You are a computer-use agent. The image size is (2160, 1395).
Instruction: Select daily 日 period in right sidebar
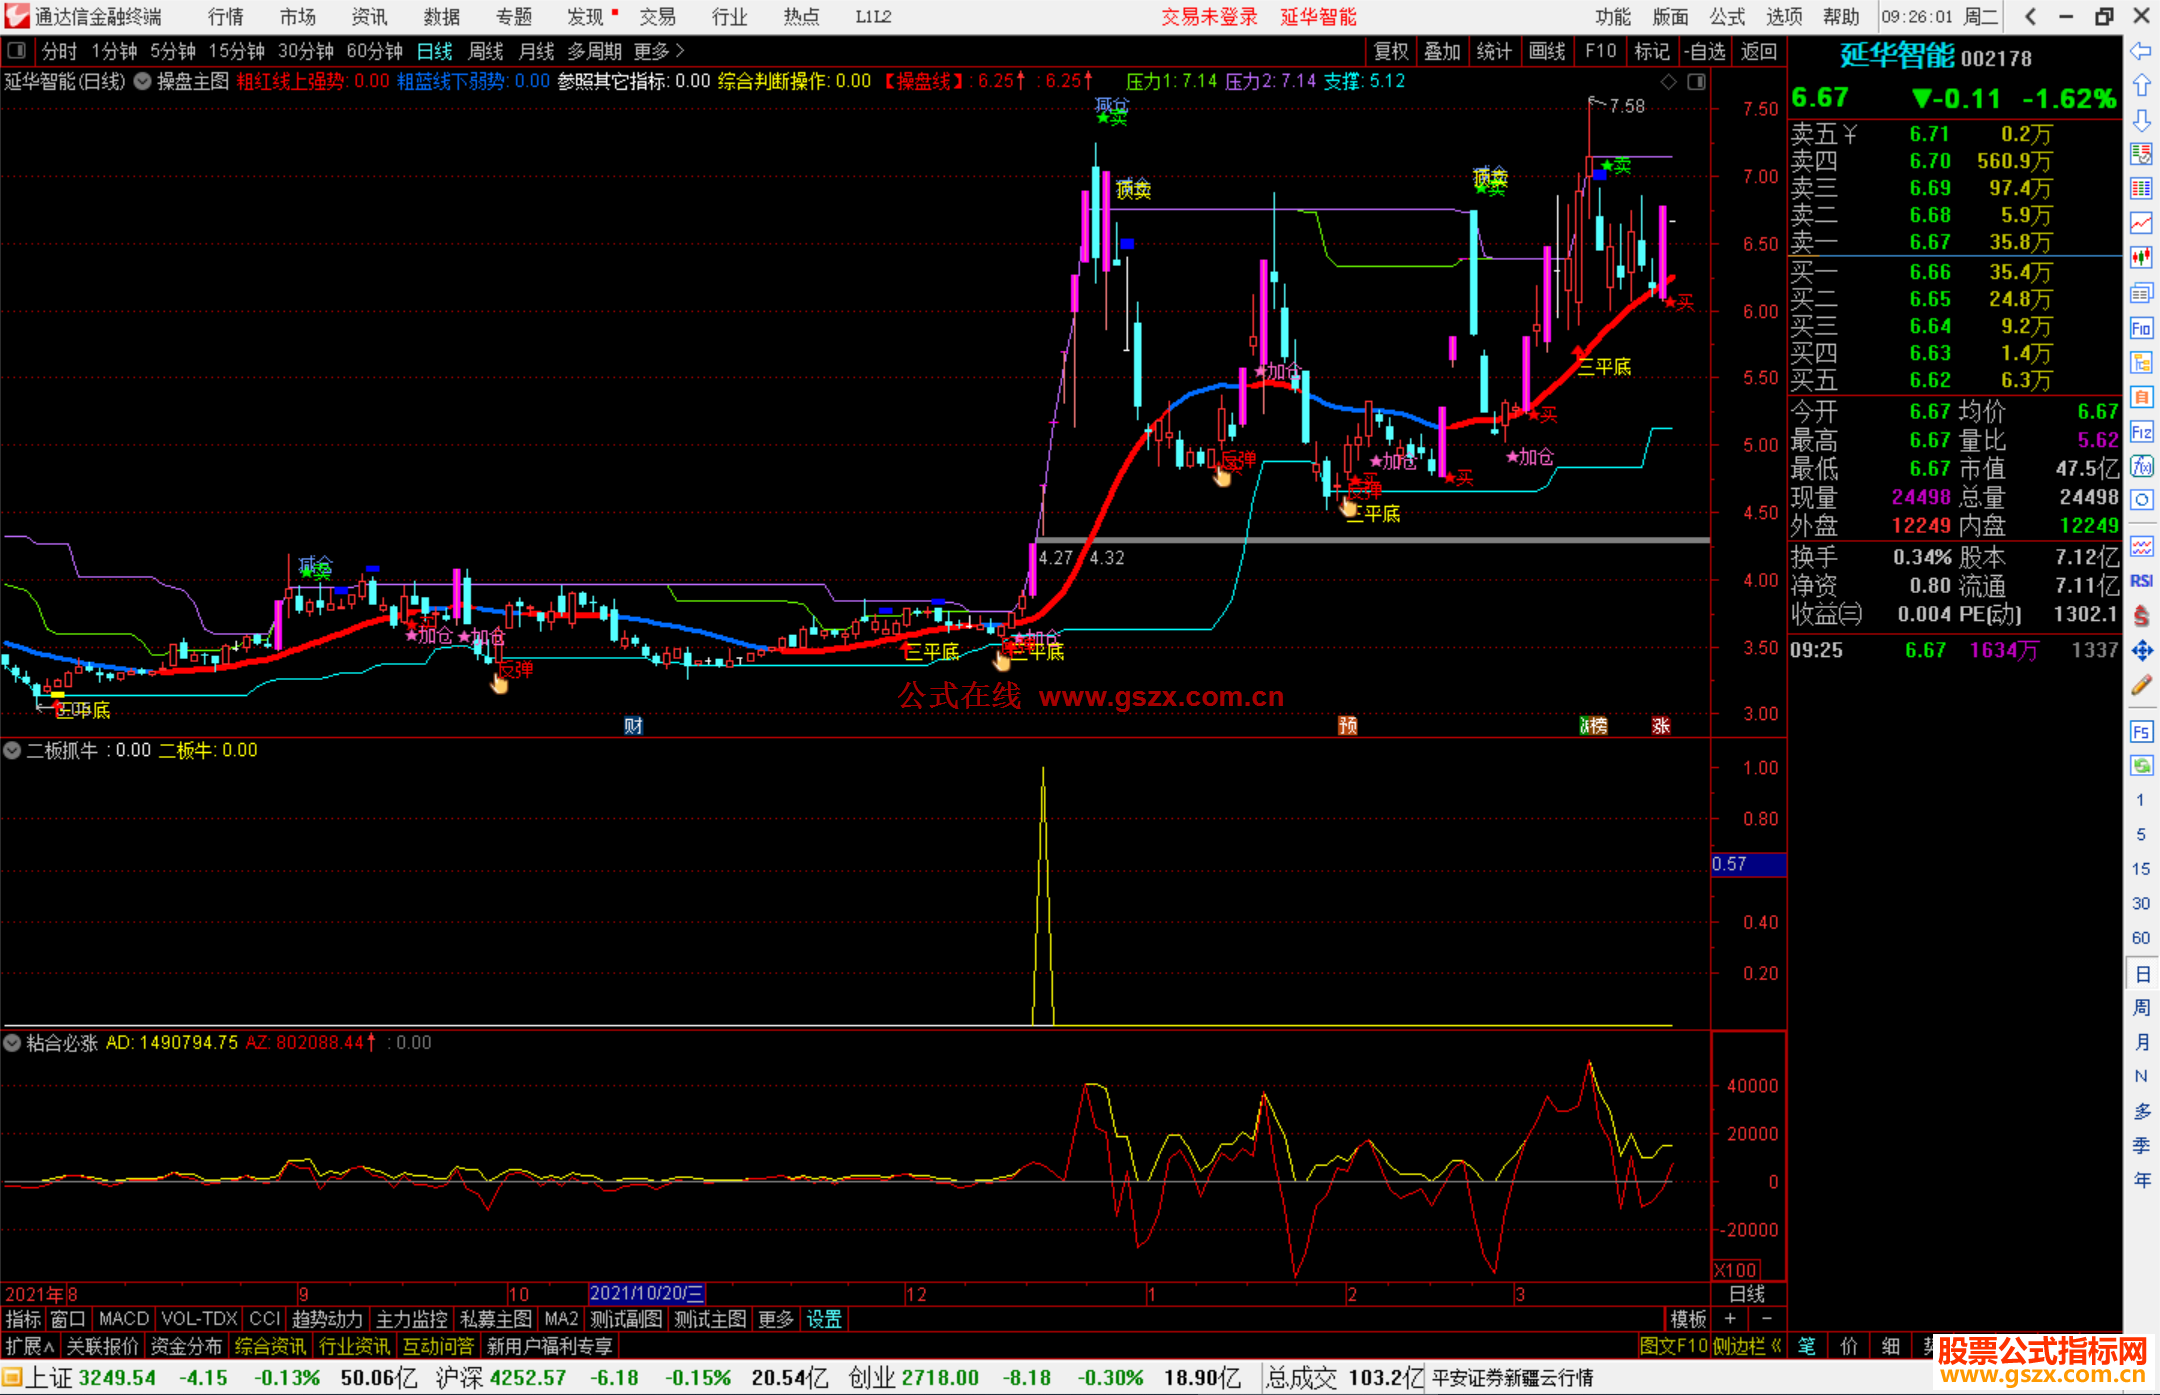[2141, 974]
